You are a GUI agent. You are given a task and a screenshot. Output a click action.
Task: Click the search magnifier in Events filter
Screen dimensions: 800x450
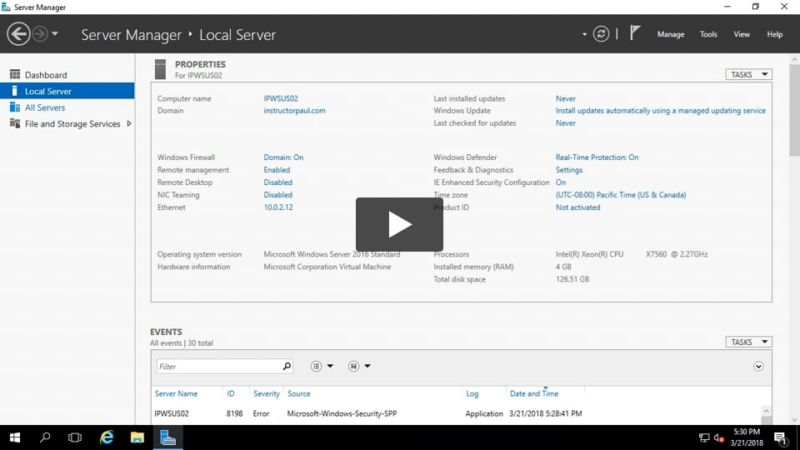coord(287,367)
